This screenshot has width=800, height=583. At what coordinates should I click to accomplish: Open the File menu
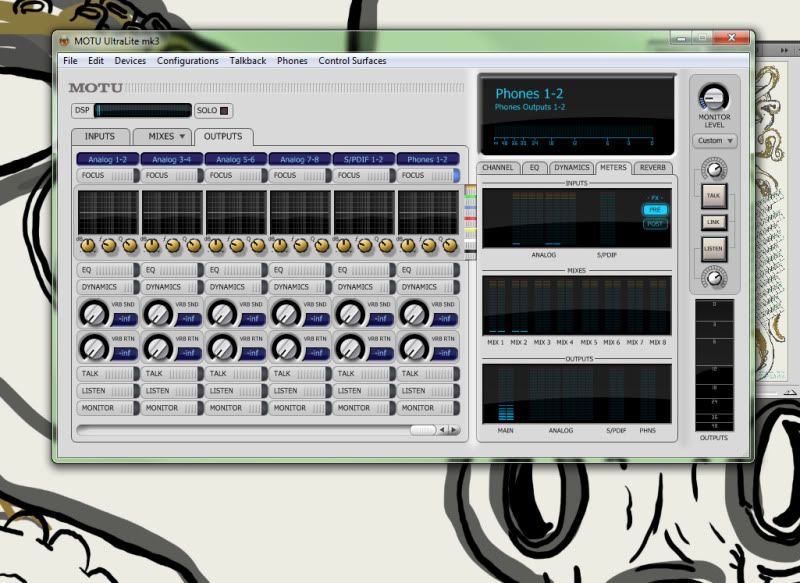[70, 61]
